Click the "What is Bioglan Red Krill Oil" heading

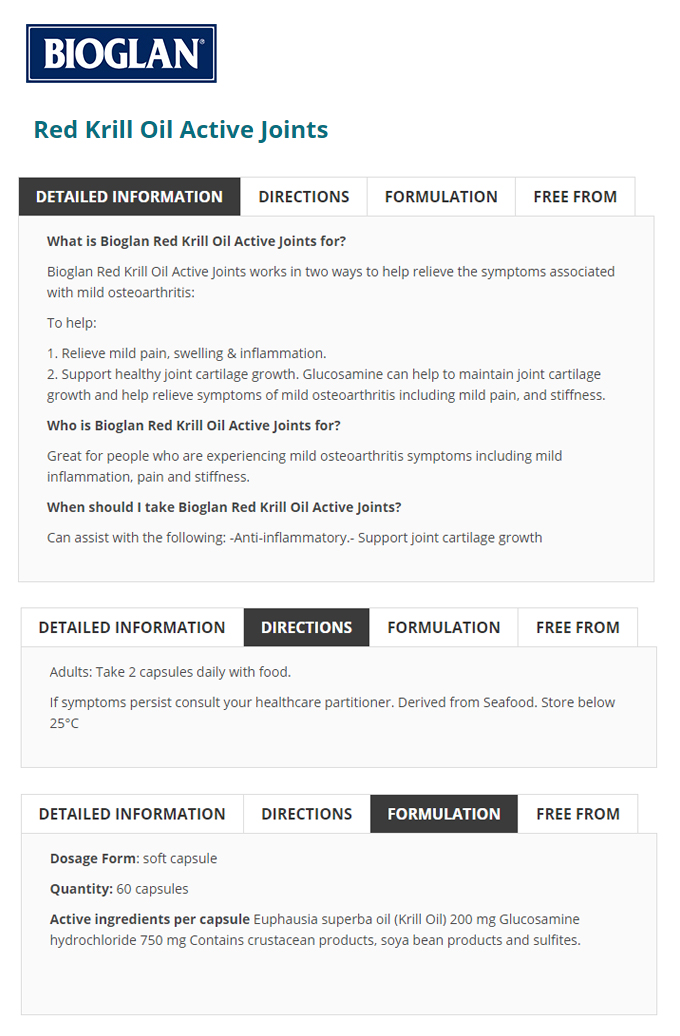pos(196,241)
